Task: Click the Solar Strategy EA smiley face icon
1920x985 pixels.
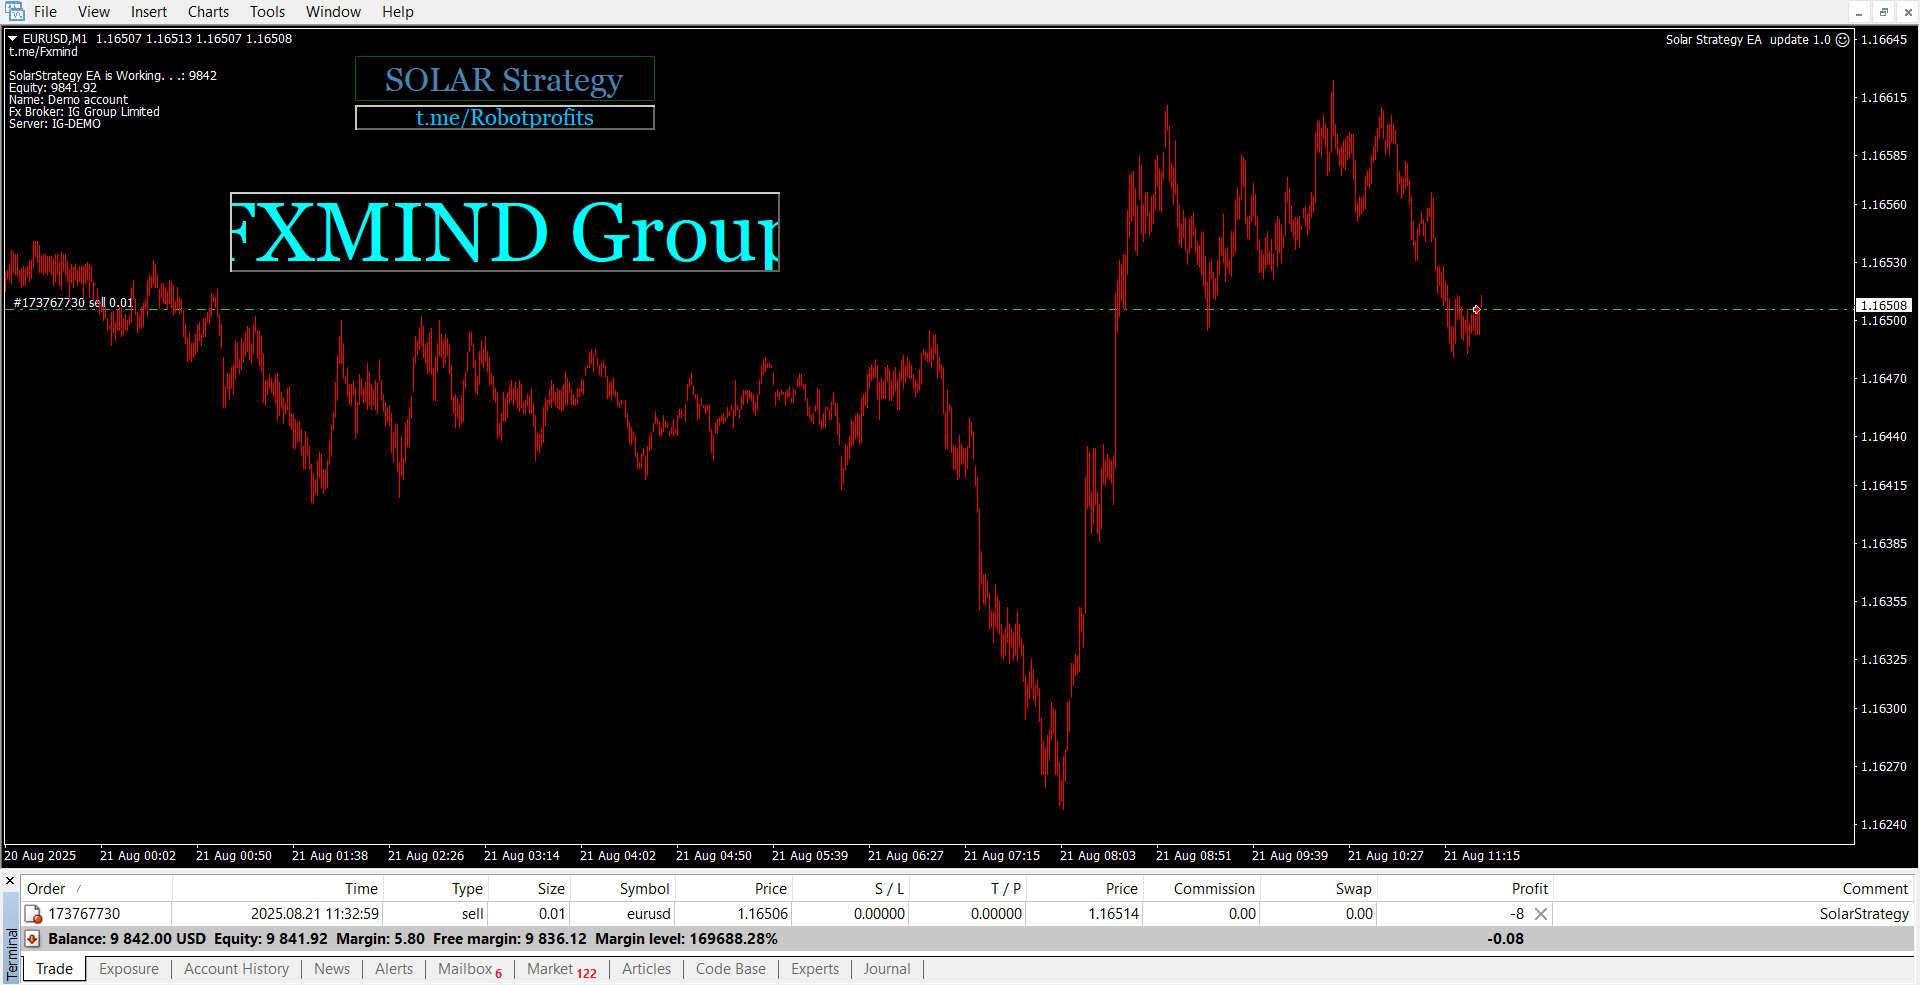Action: (x=1843, y=40)
